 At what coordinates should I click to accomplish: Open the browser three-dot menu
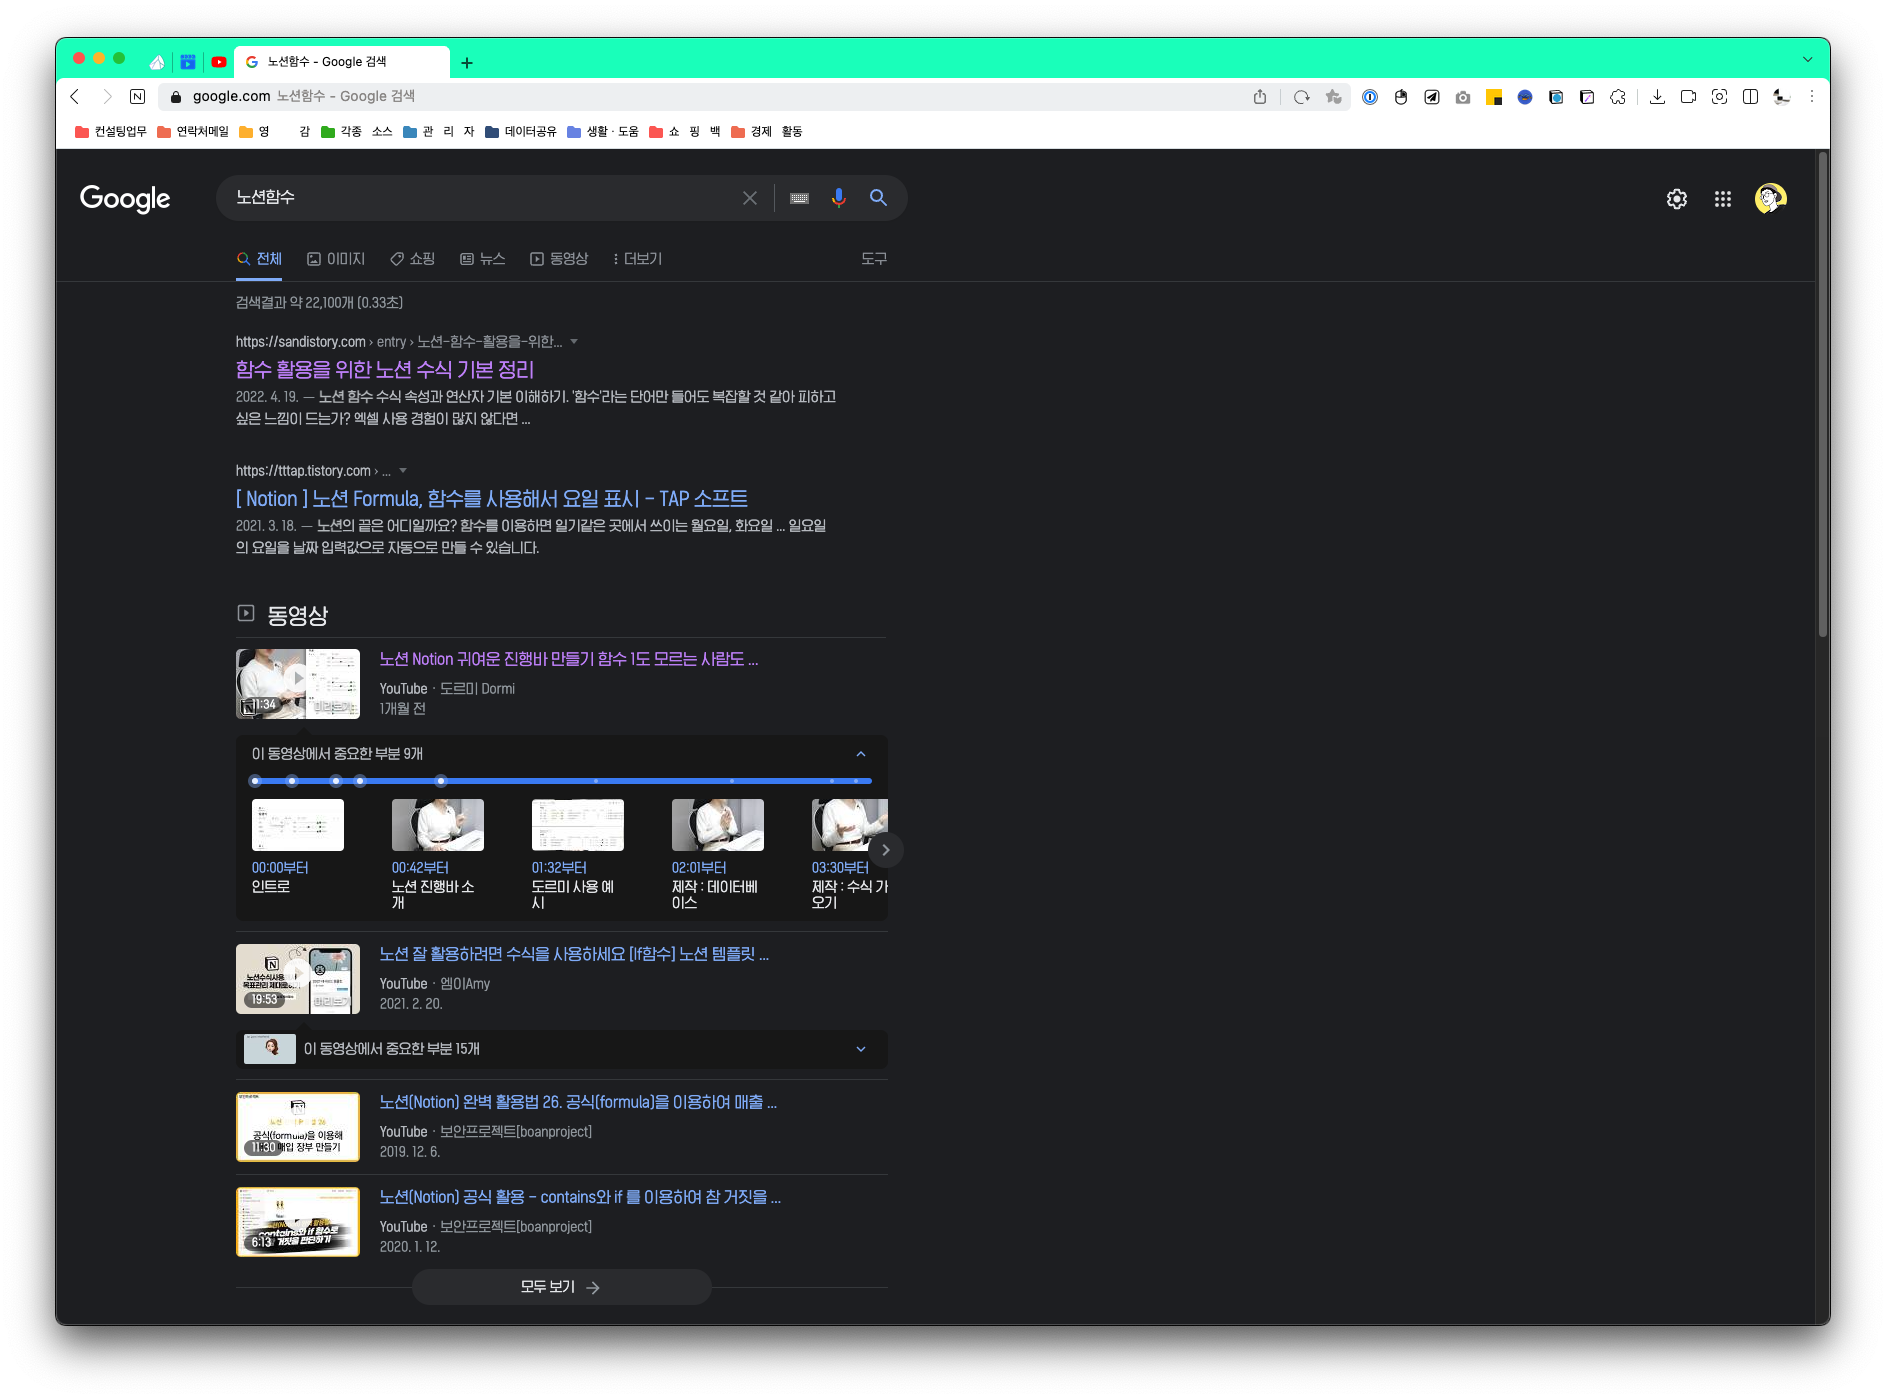[x=1811, y=97]
